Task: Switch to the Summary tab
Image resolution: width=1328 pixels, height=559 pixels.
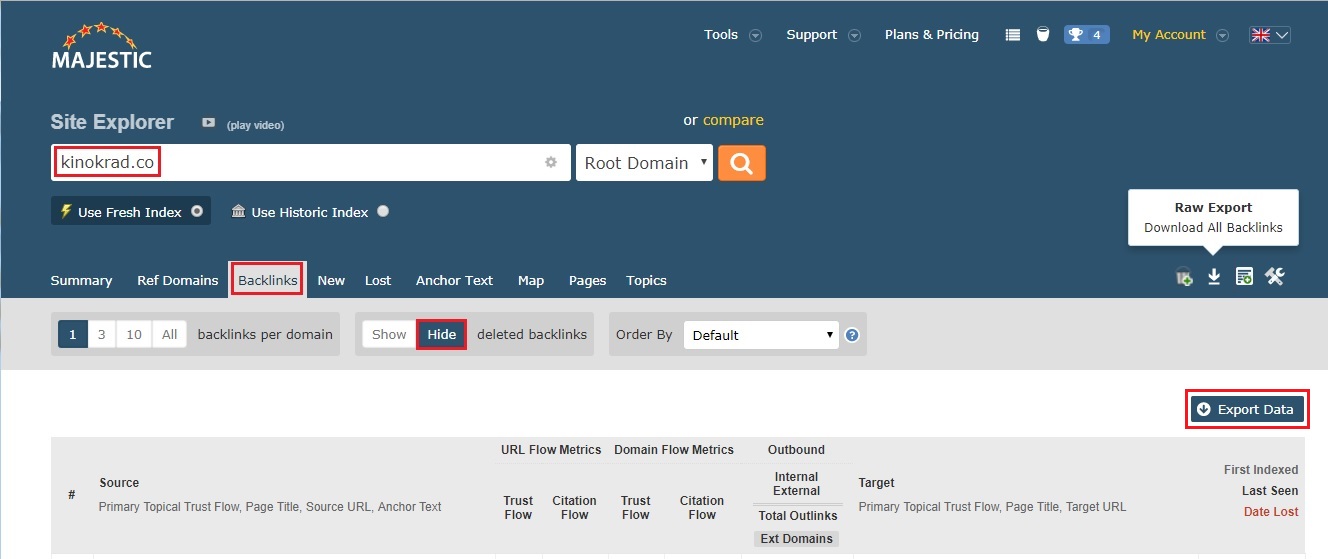Action: [x=81, y=281]
